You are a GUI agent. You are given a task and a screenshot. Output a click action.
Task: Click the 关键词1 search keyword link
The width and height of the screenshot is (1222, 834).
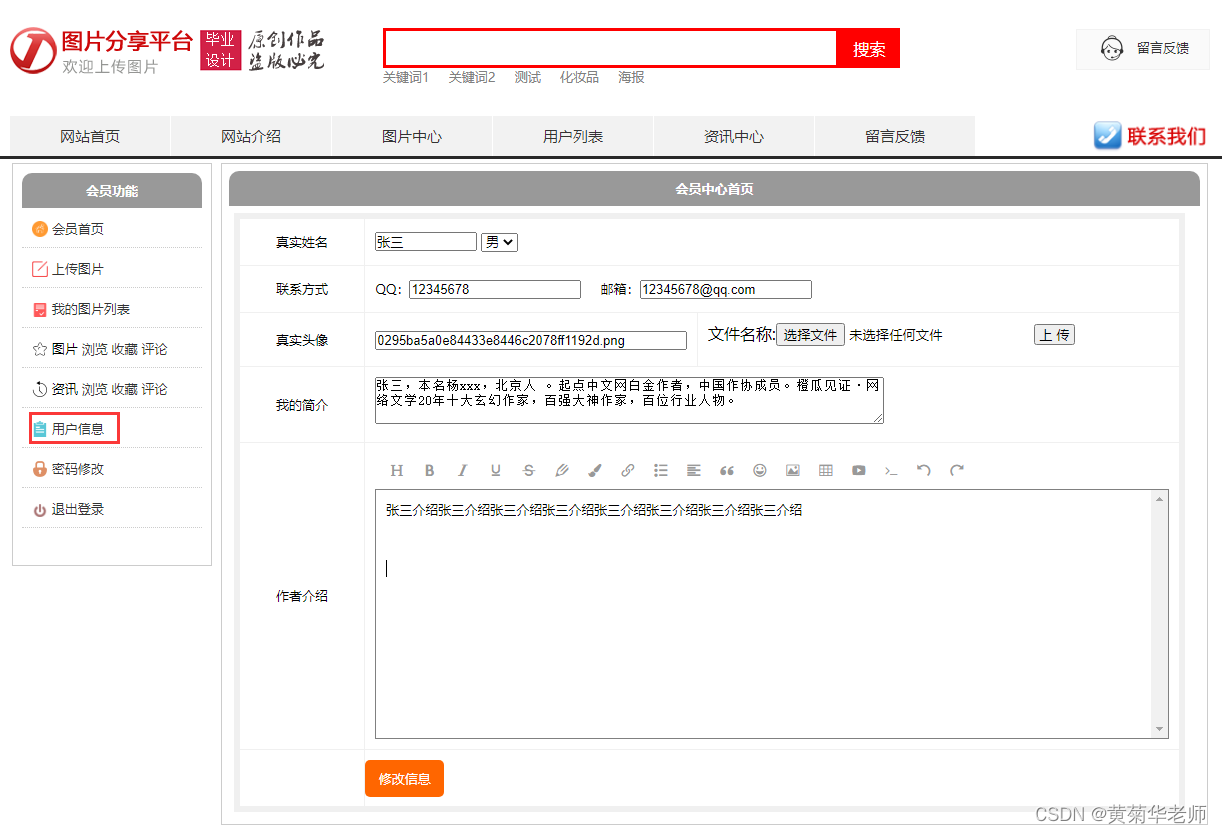406,77
